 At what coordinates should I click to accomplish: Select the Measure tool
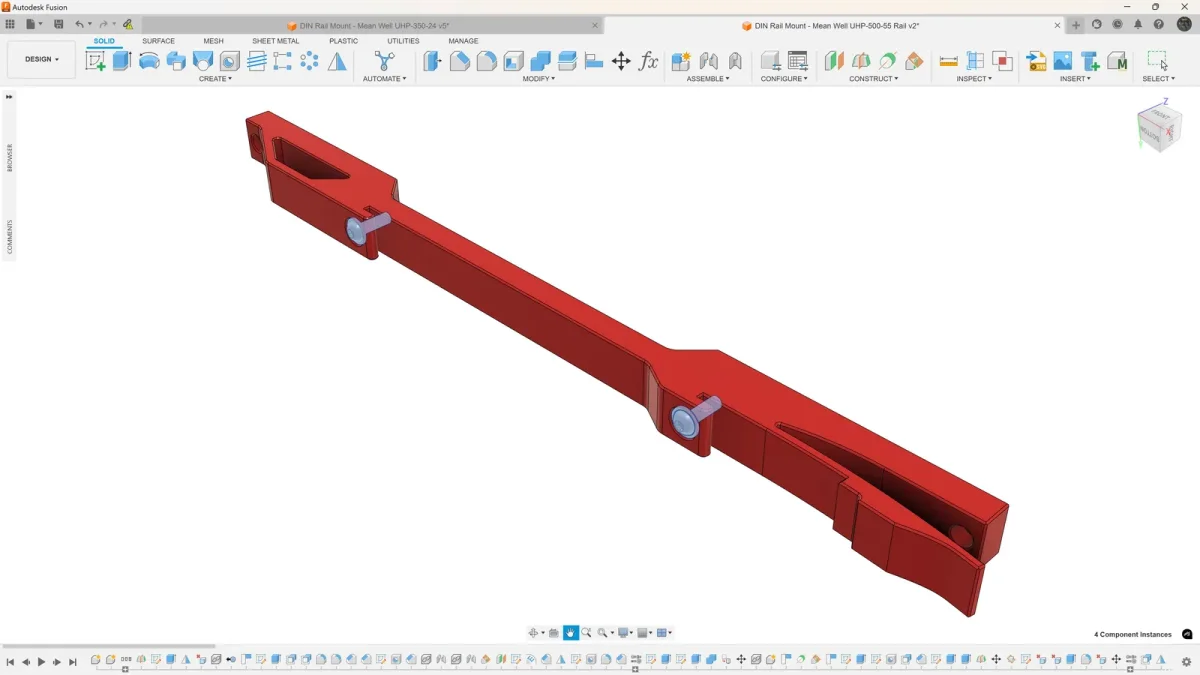[x=949, y=61]
